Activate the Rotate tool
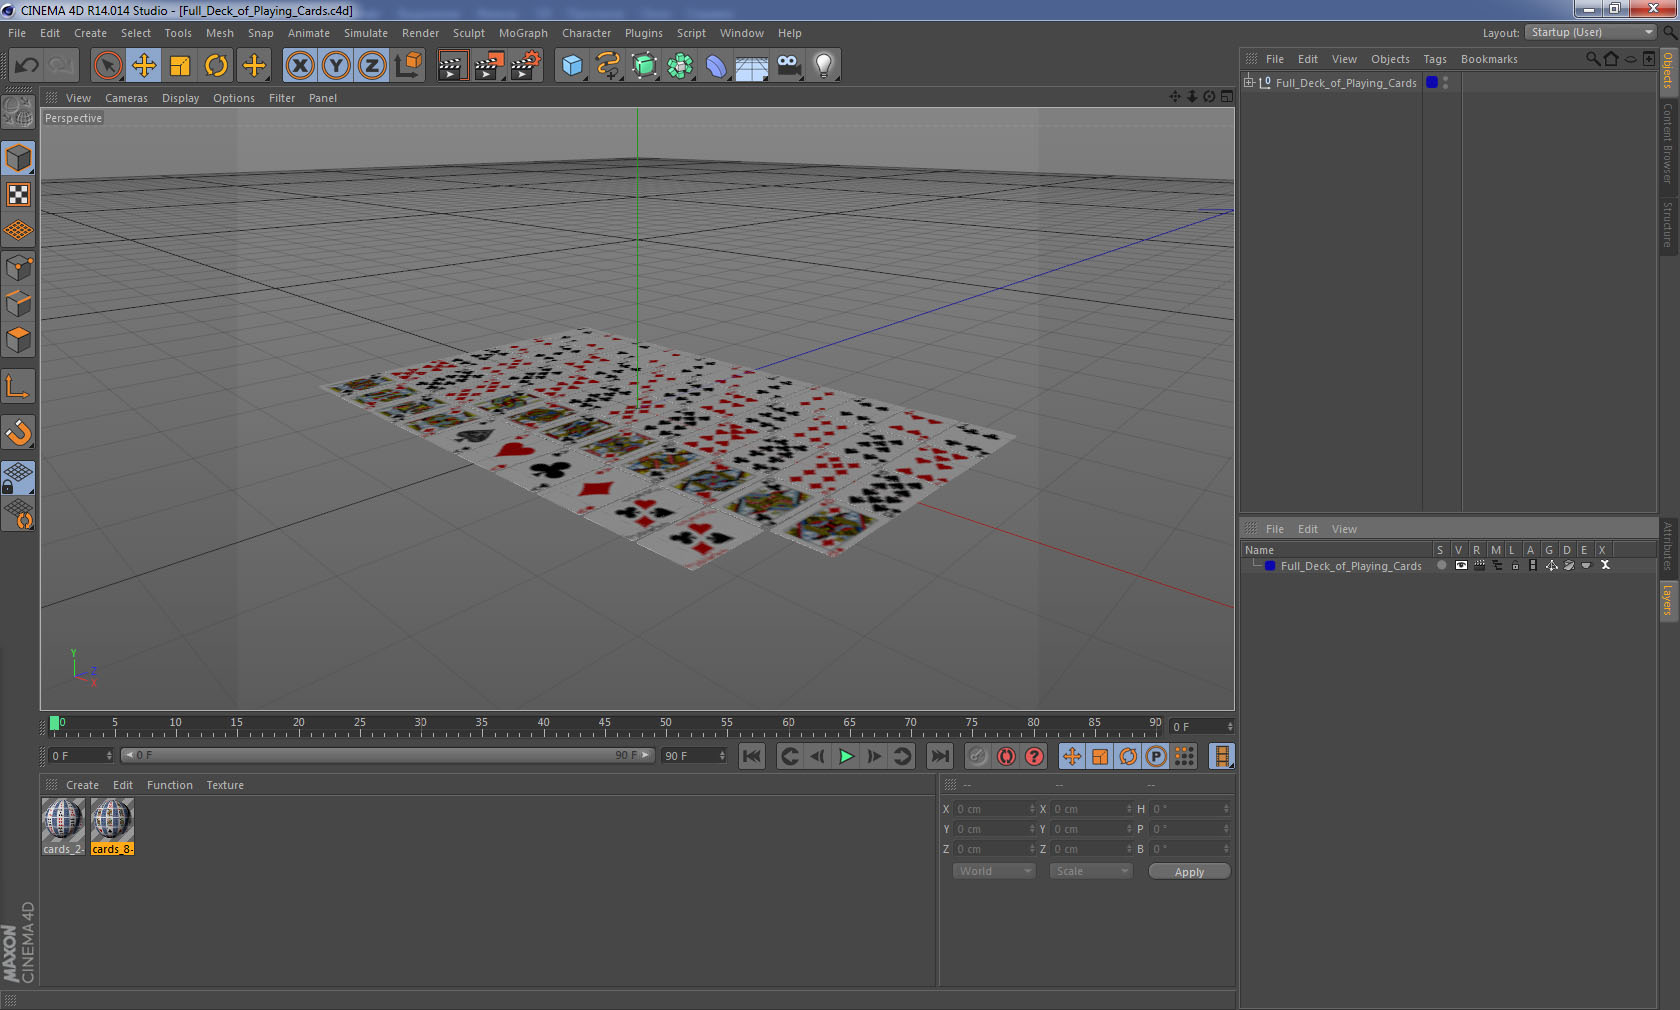Screen dimensions: 1680x1010 click(x=216, y=66)
